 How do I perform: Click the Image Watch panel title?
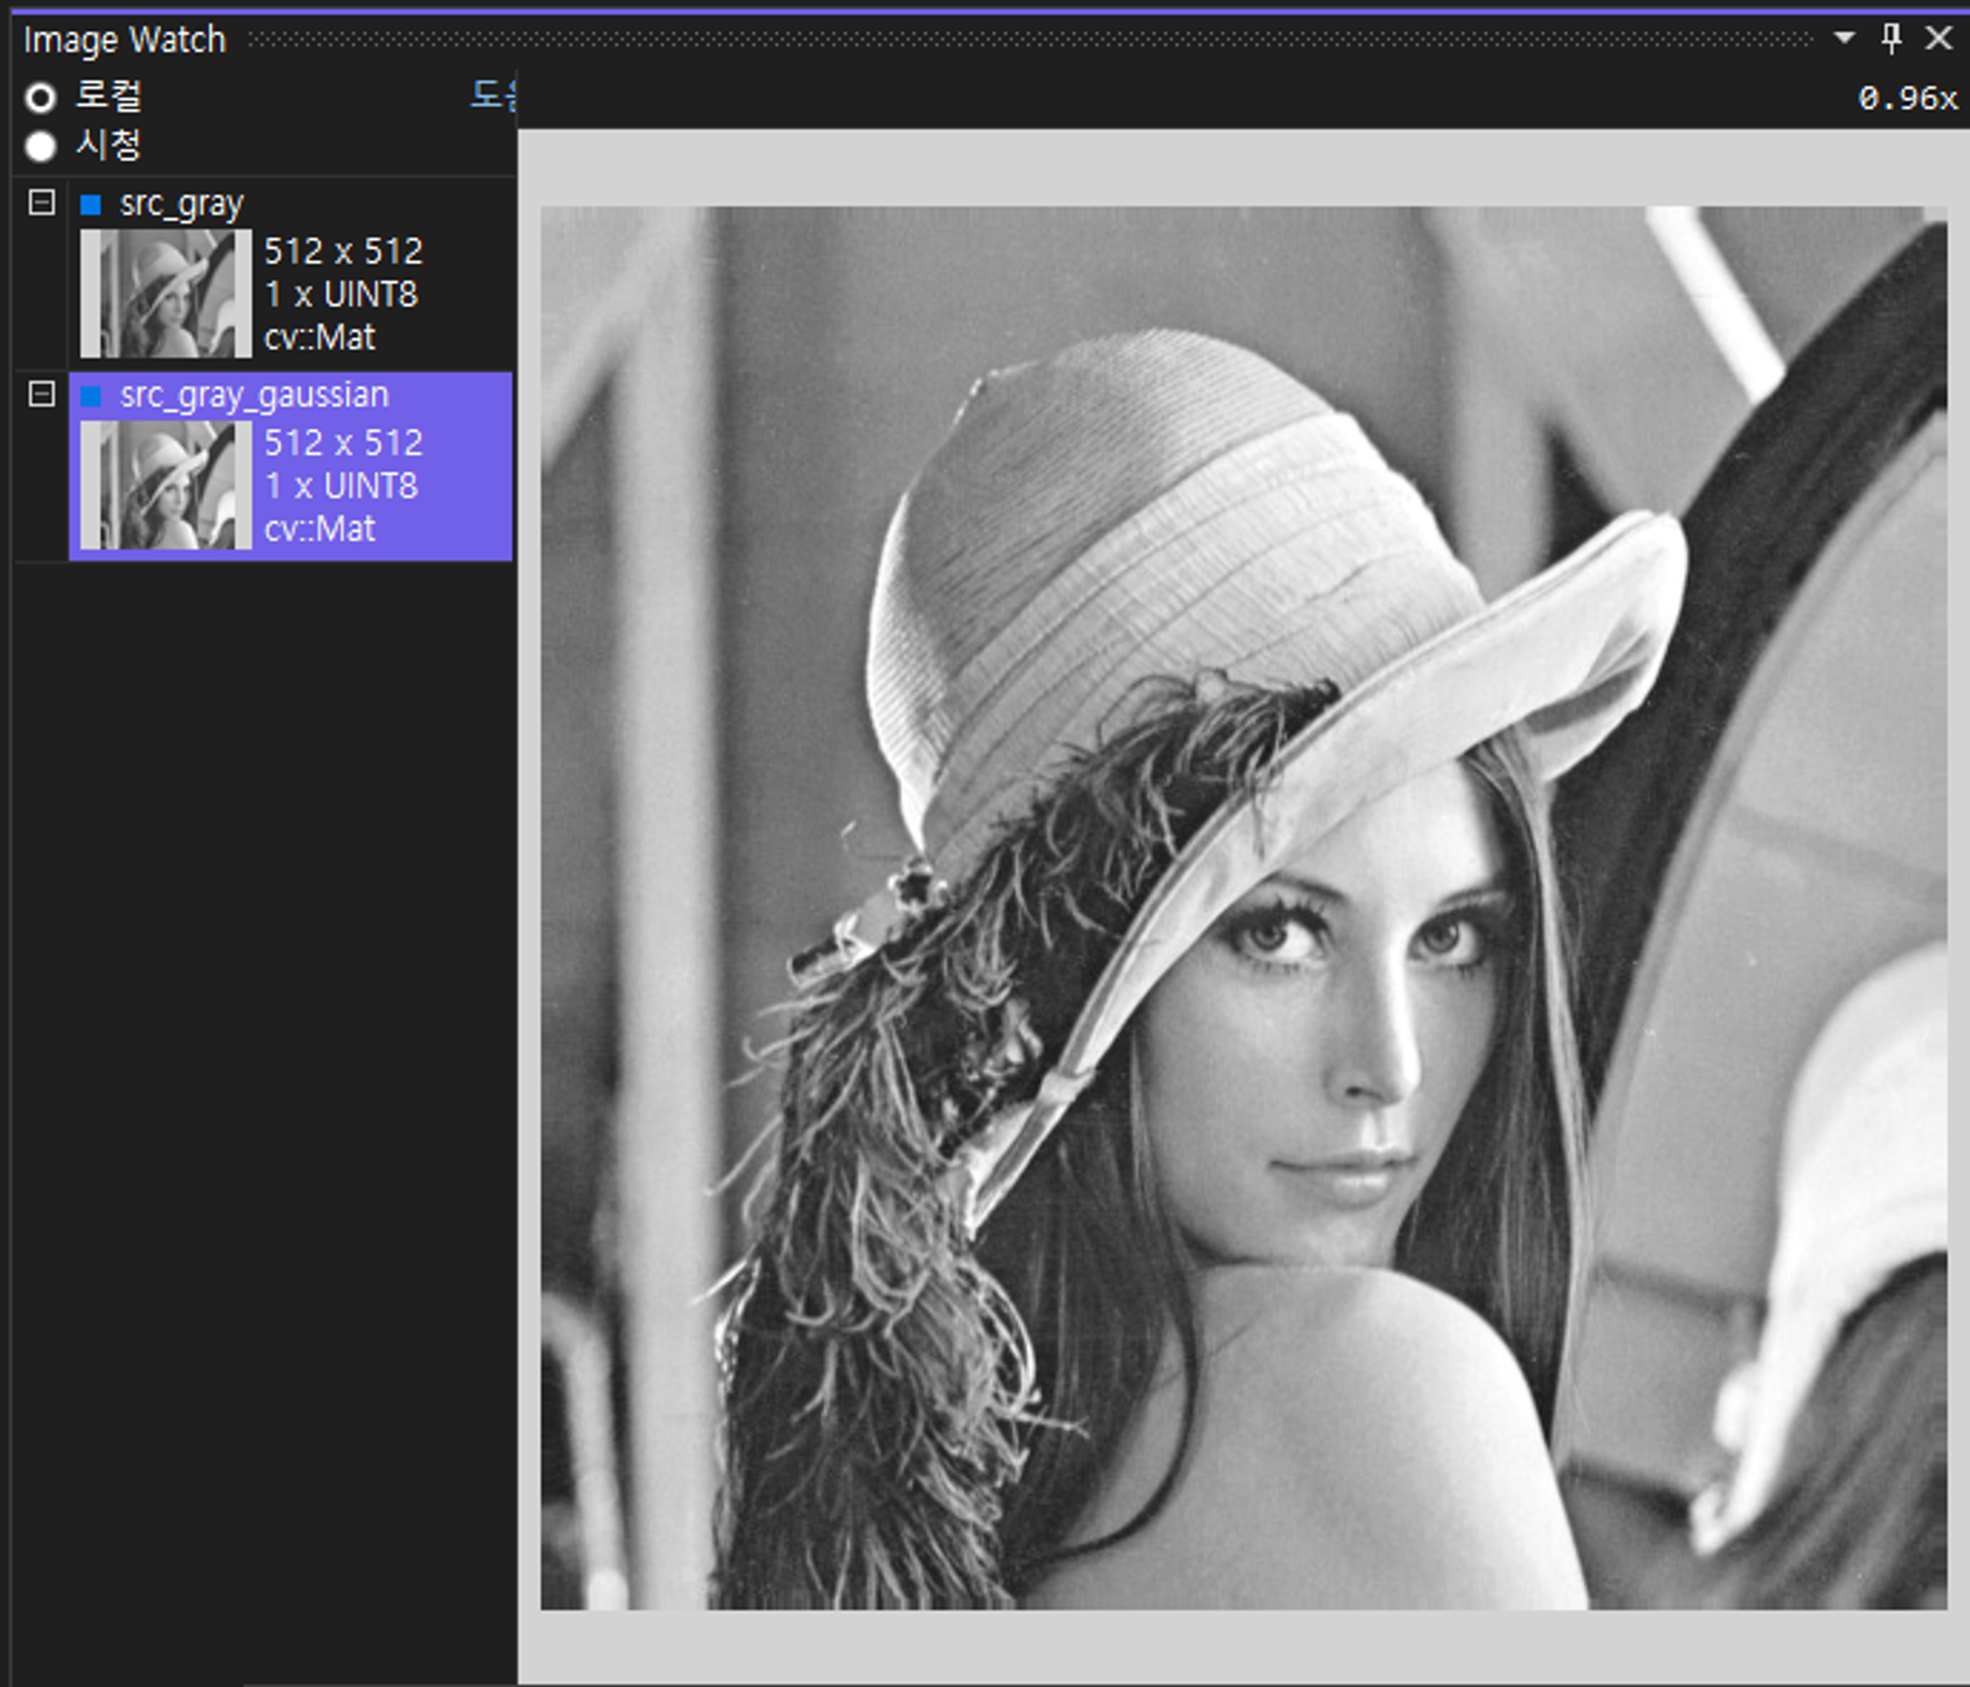coord(125,40)
